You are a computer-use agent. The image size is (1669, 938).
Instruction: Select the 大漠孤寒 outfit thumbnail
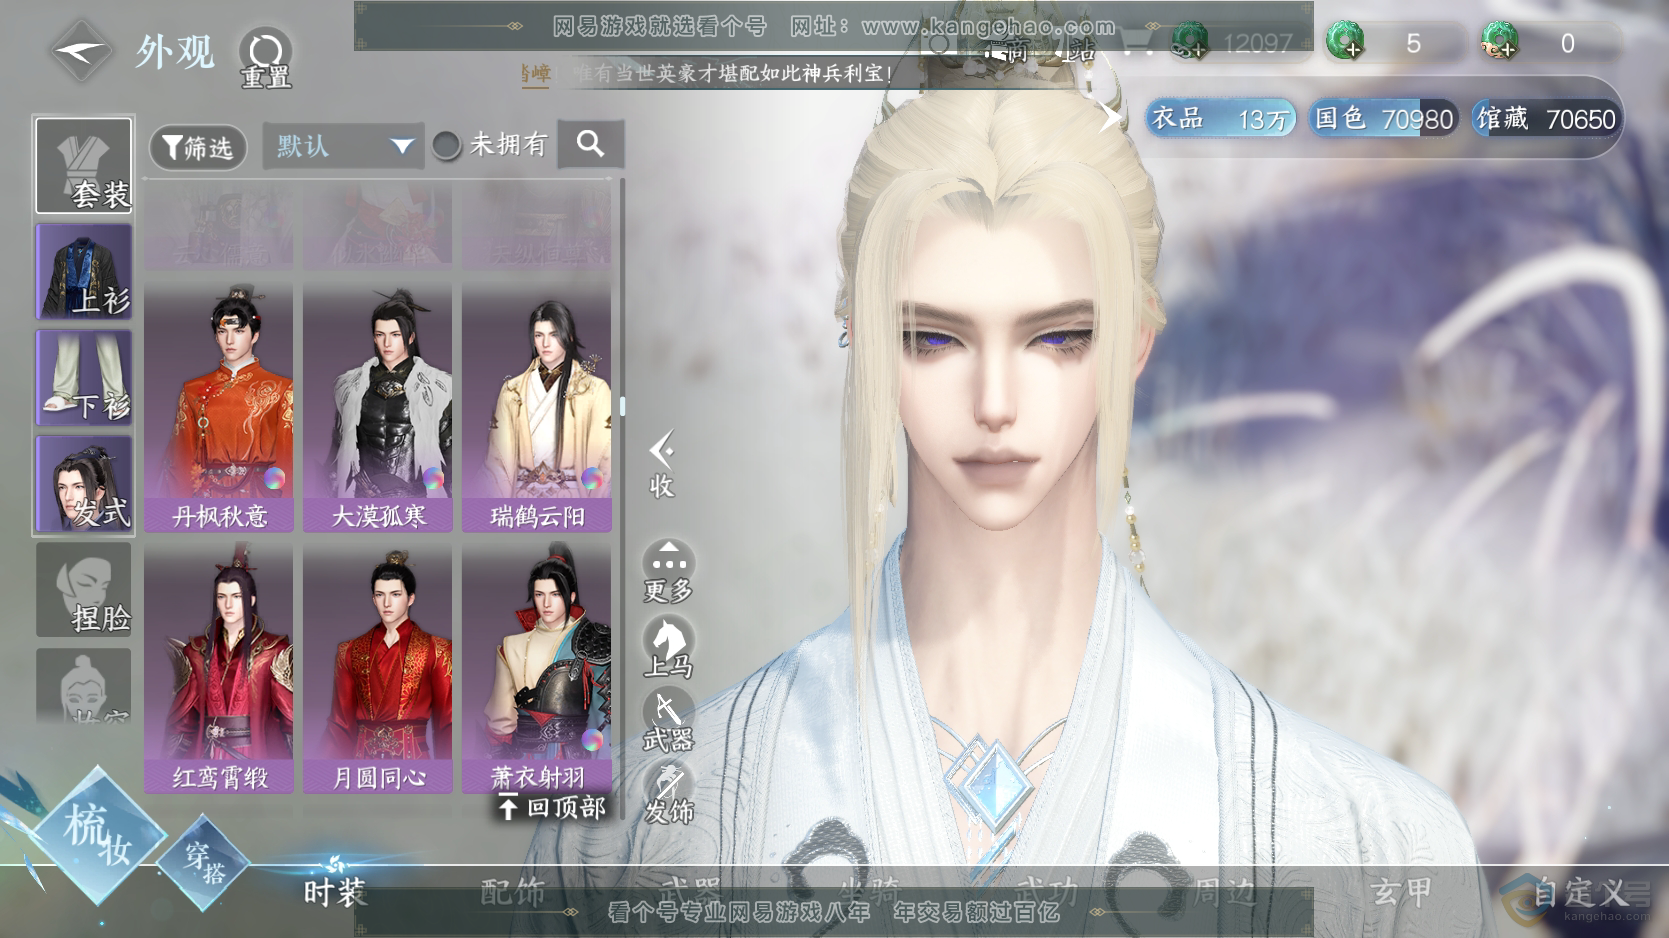[378, 407]
